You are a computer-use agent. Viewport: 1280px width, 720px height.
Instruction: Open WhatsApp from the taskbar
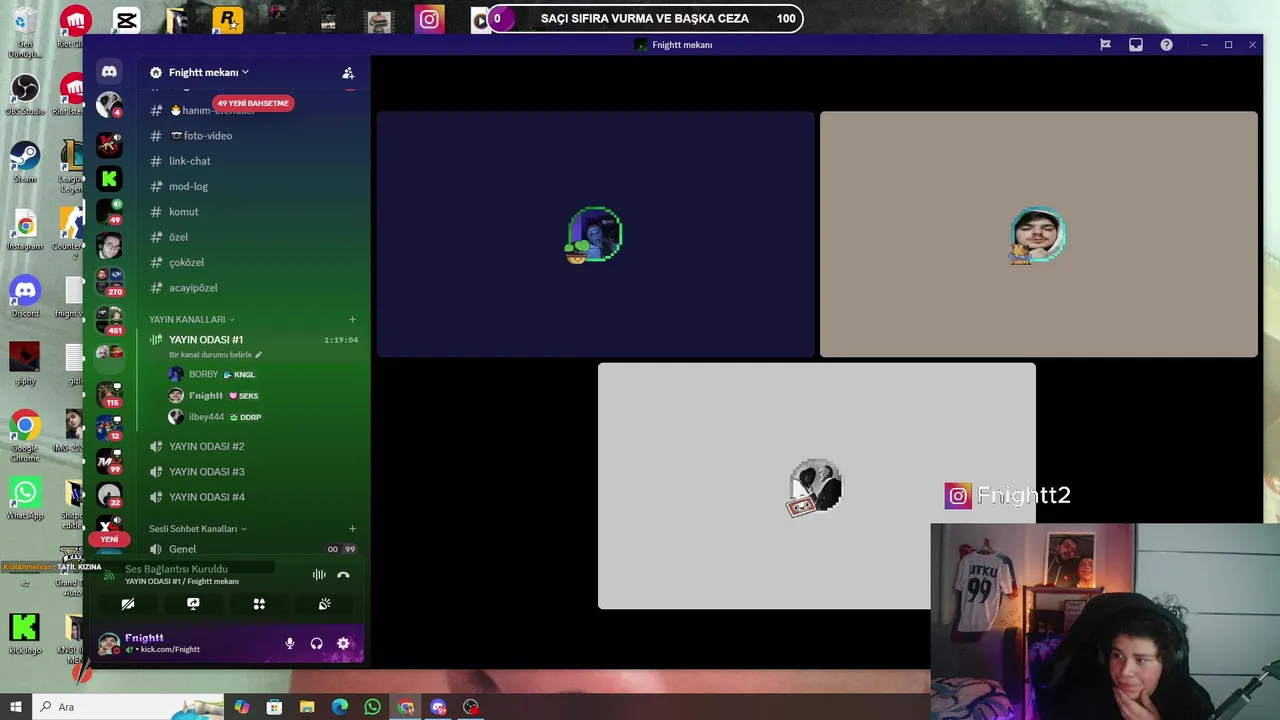[x=373, y=707]
